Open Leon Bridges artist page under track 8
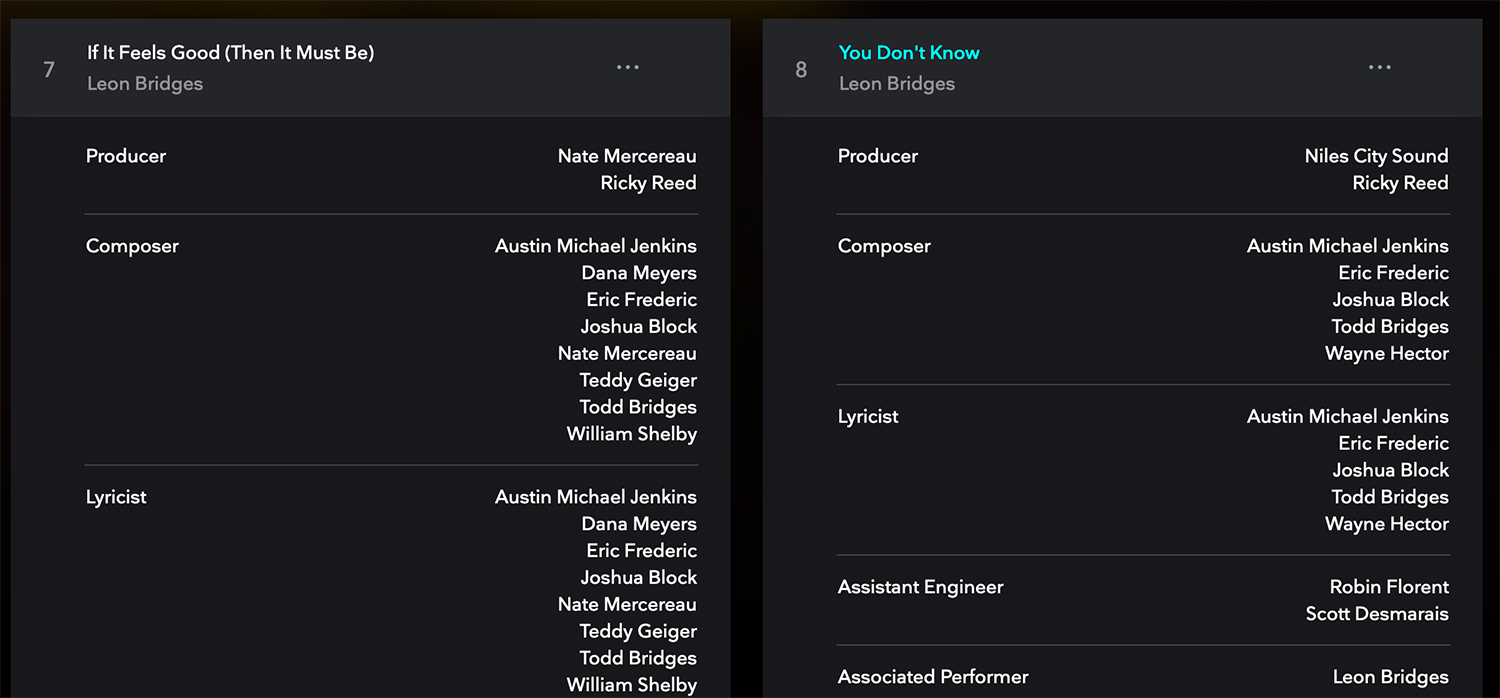 [x=896, y=84]
